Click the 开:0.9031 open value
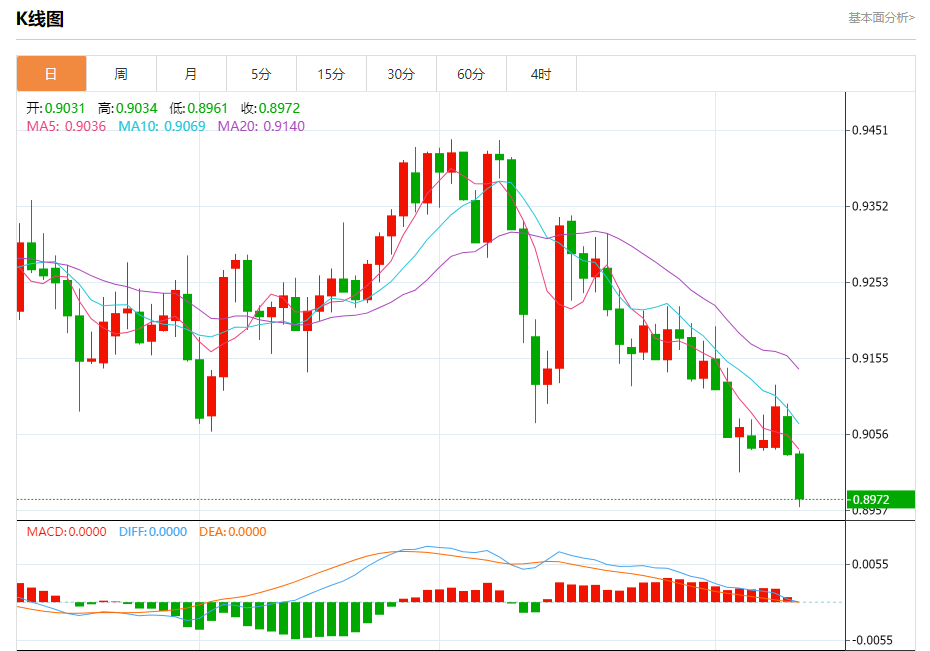The height and width of the screenshot is (651, 930). pyautogui.click(x=56, y=108)
